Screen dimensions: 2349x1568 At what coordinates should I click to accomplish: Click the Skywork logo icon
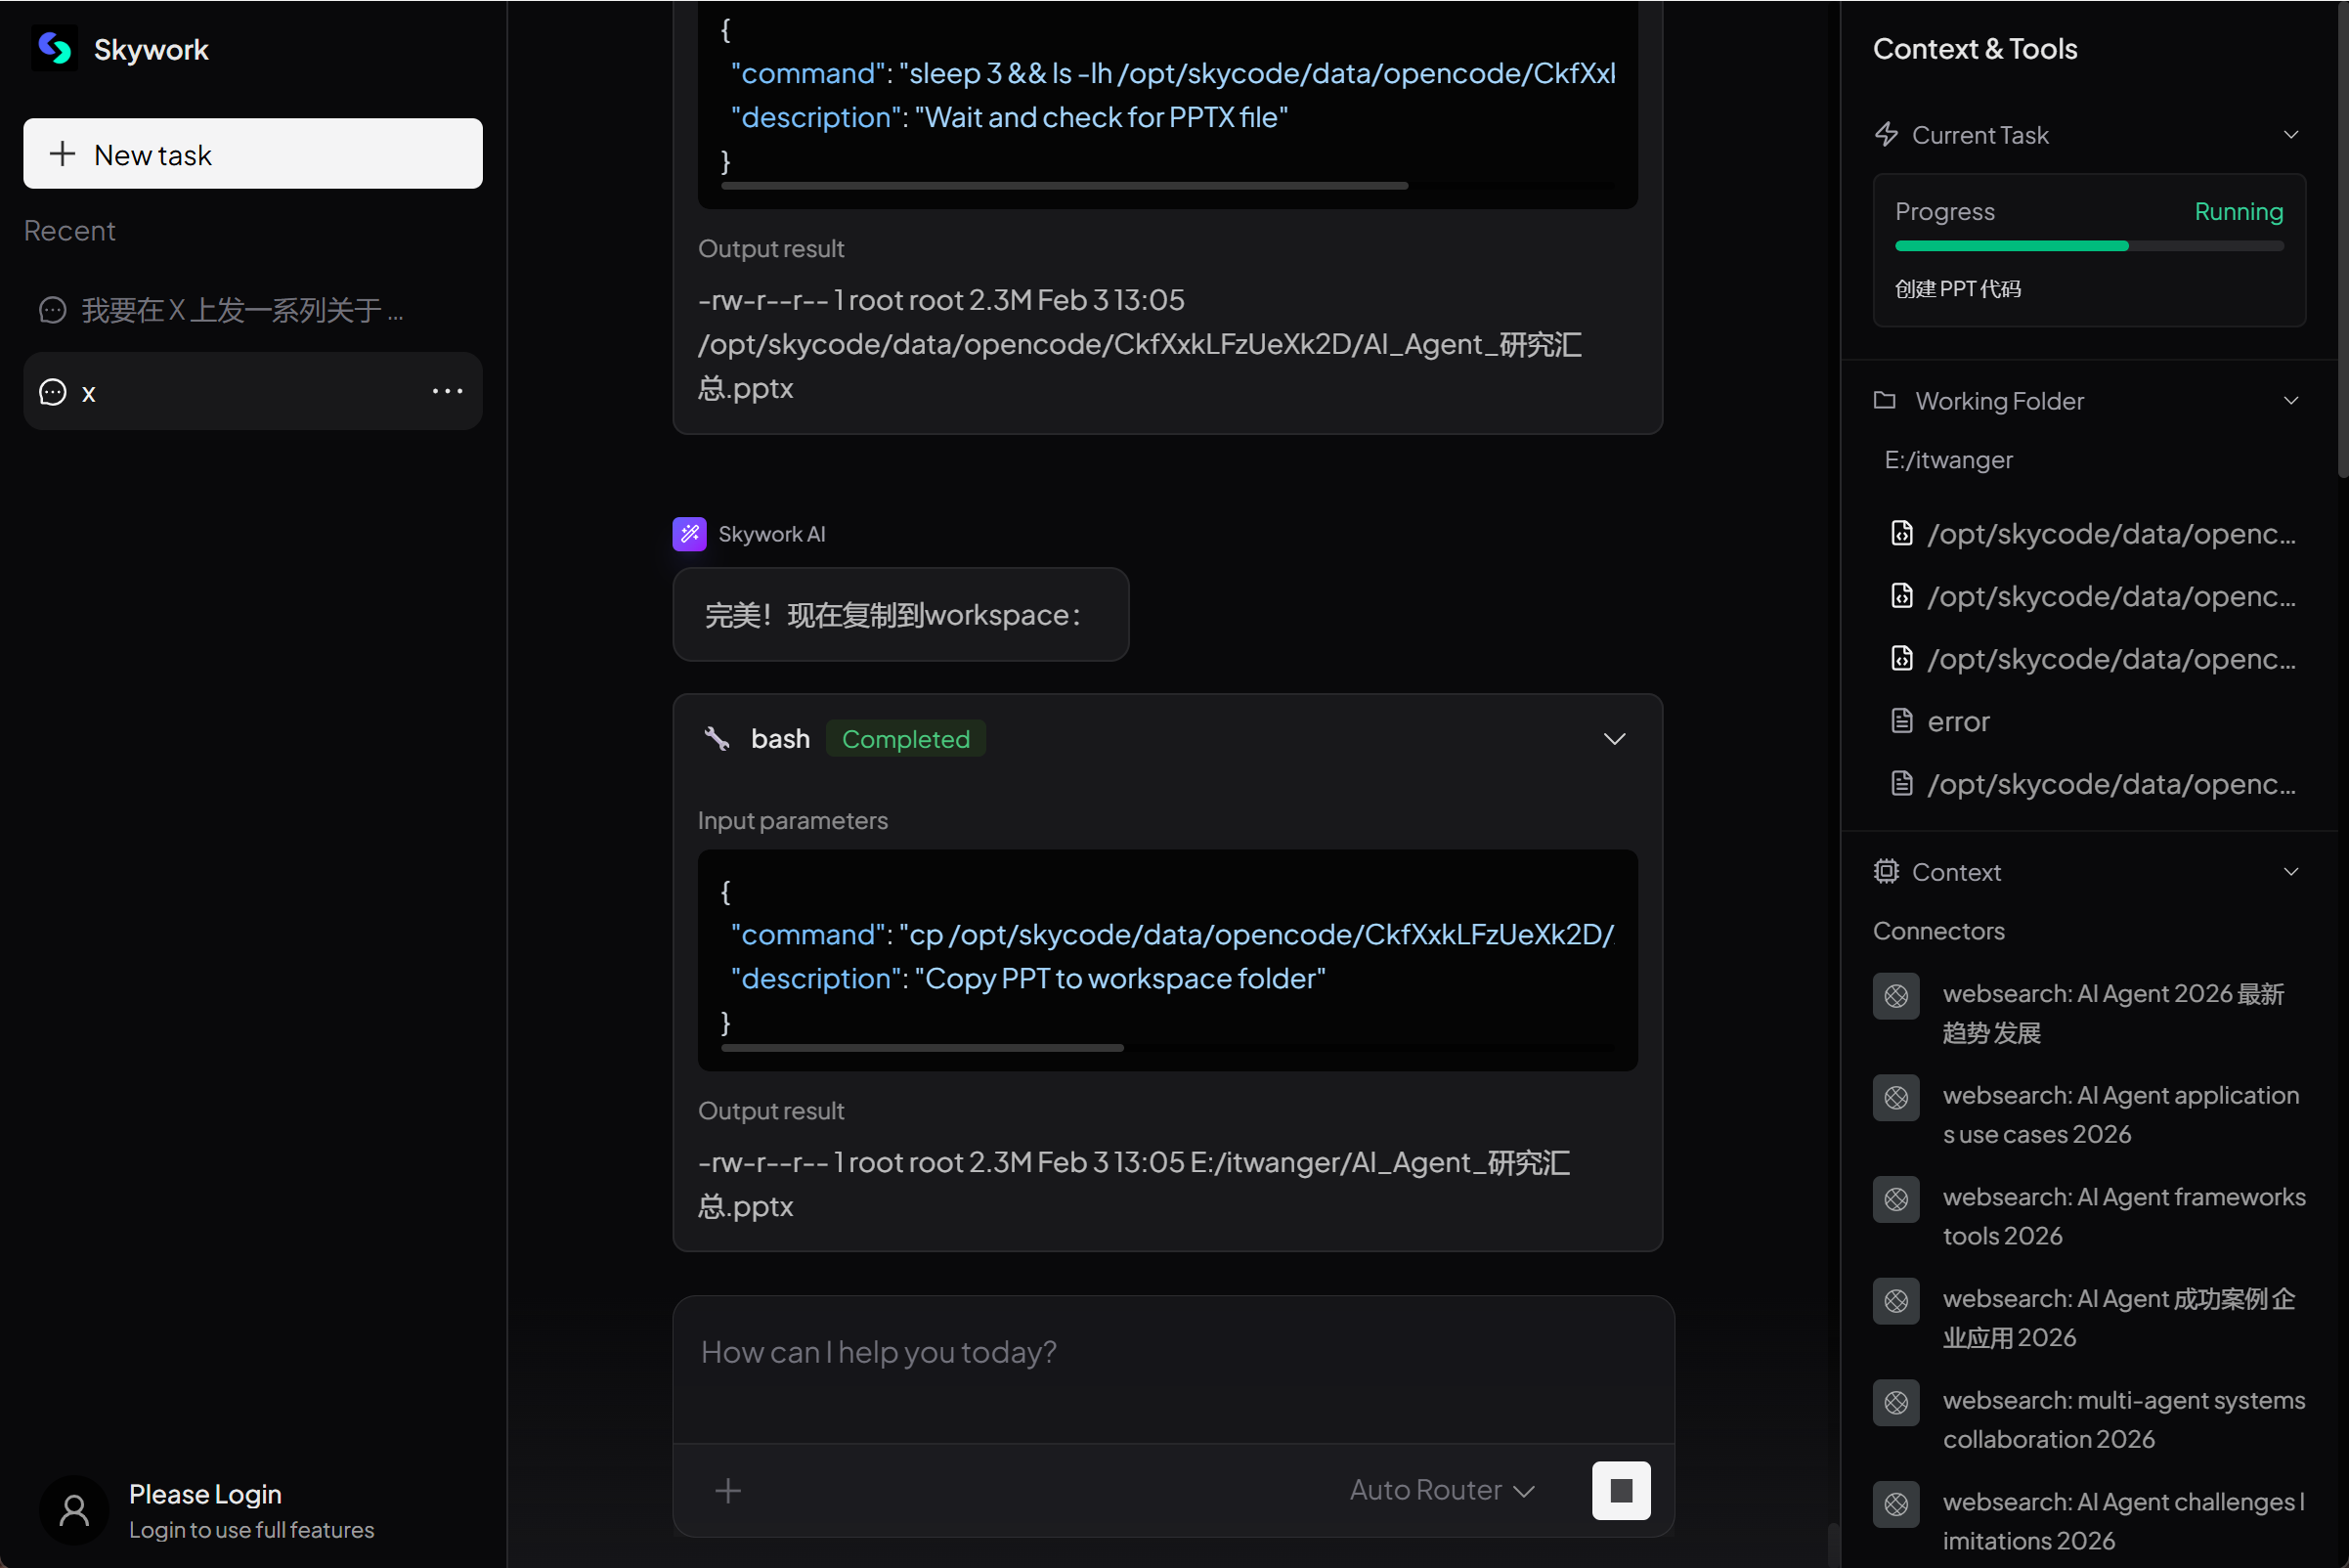[x=54, y=48]
